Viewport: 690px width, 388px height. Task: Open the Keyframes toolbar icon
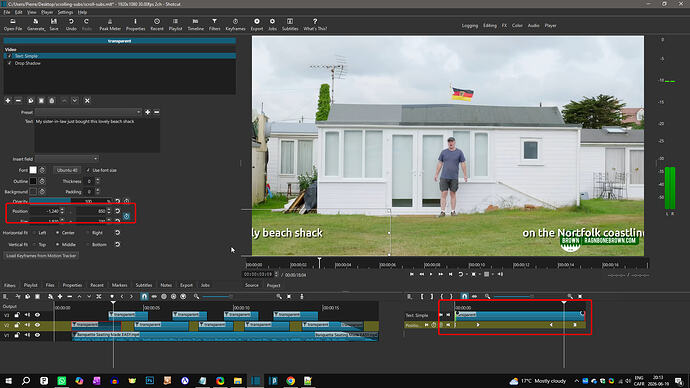(x=235, y=25)
